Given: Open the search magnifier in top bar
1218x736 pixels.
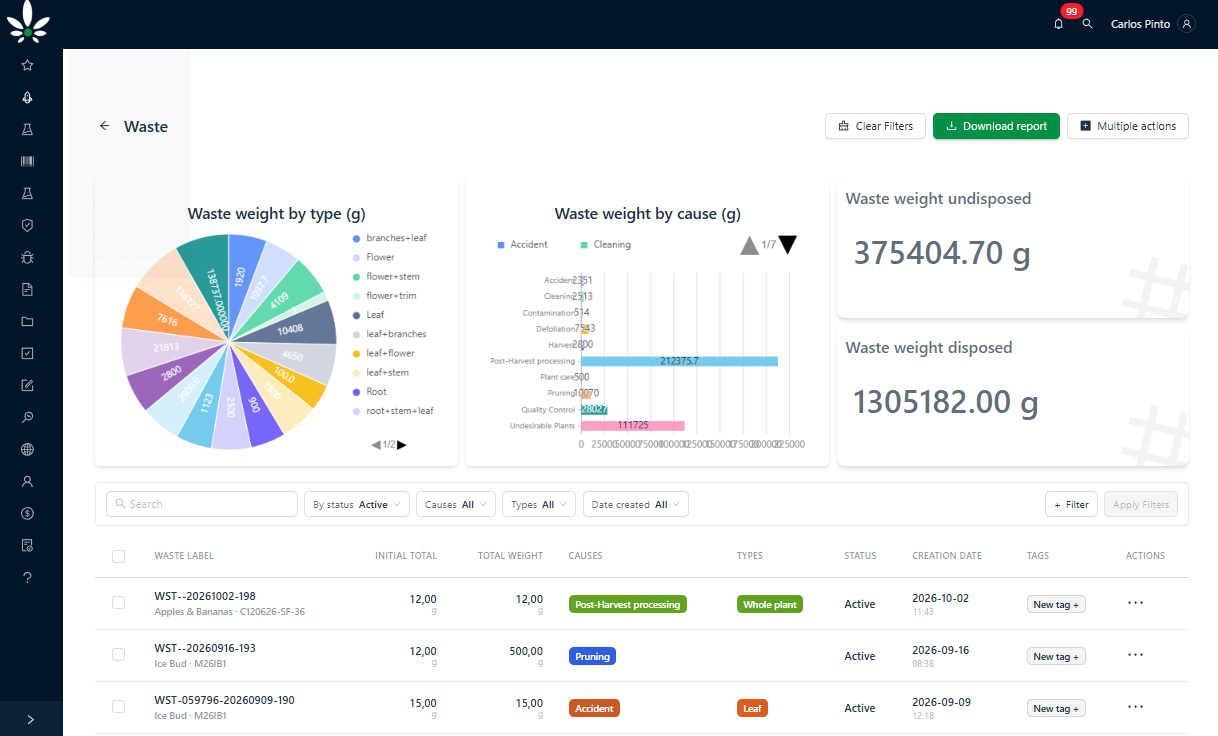Looking at the screenshot, I should pyautogui.click(x=1087, y=24).
